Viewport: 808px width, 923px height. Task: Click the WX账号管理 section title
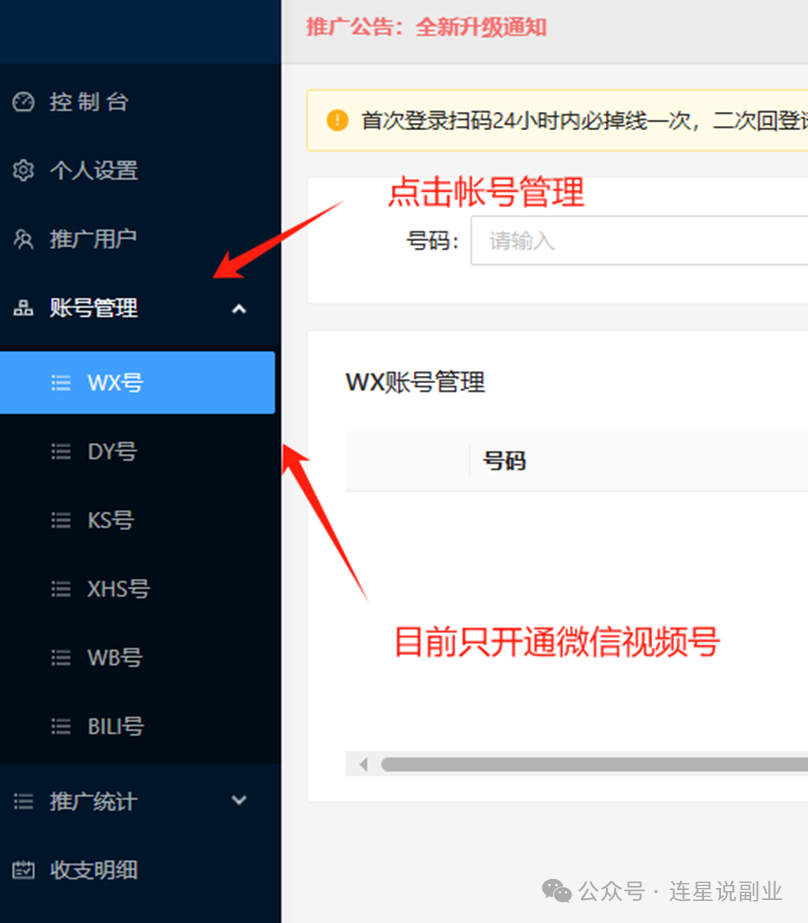[415, 382]
